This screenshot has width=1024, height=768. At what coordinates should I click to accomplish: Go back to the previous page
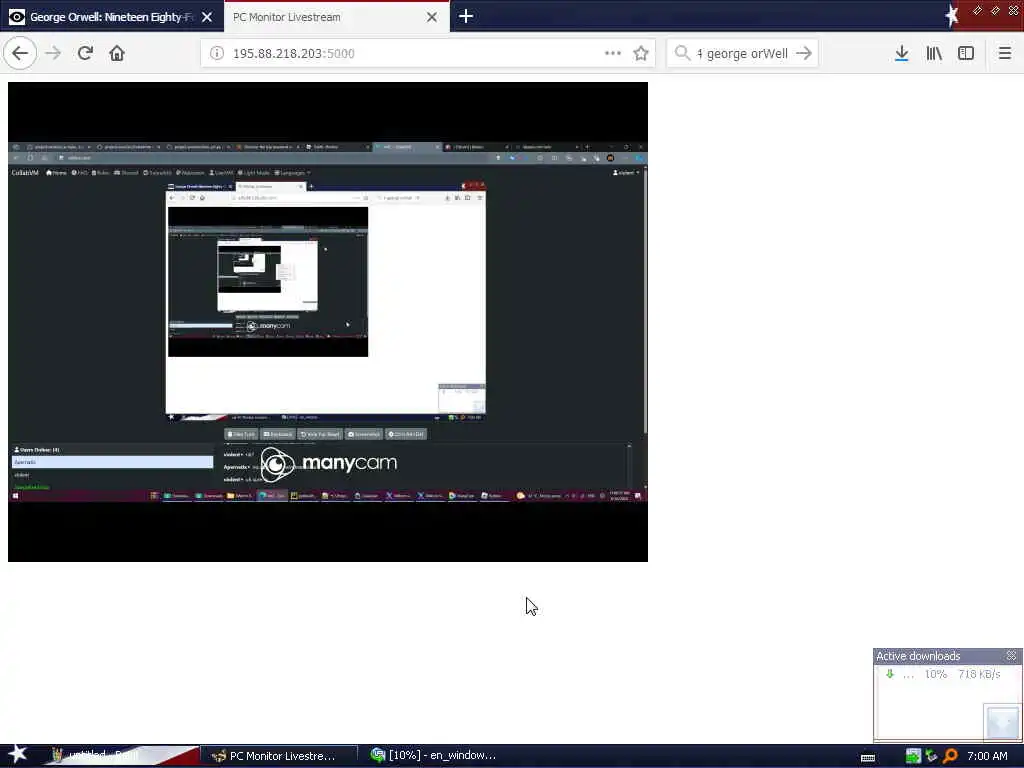tap(20, 54)
